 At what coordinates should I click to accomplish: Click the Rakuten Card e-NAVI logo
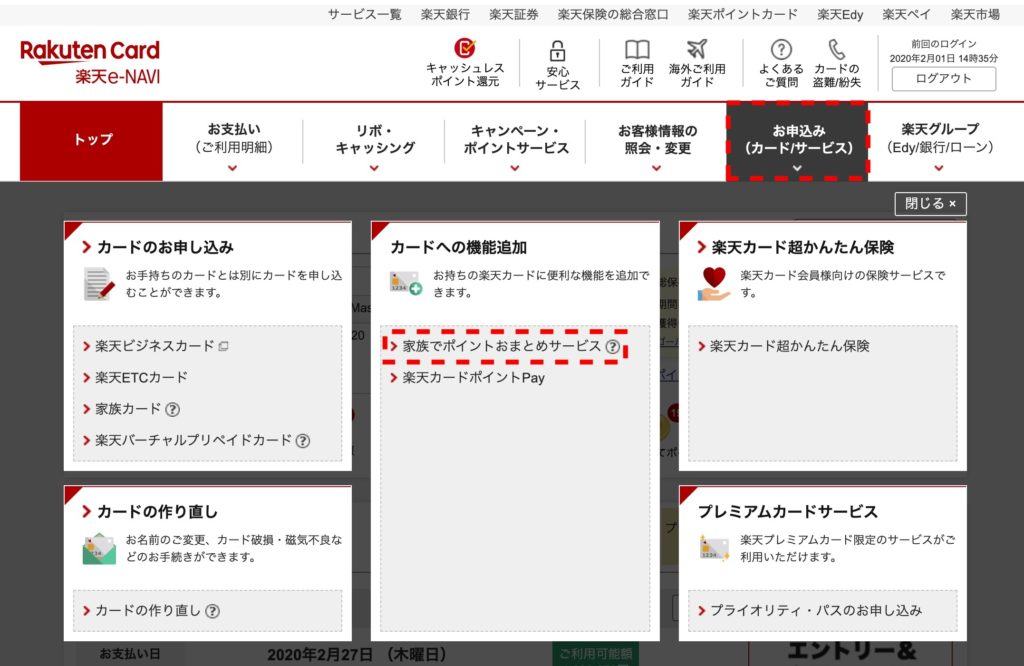pyautogui.click(x=90, y=62)
